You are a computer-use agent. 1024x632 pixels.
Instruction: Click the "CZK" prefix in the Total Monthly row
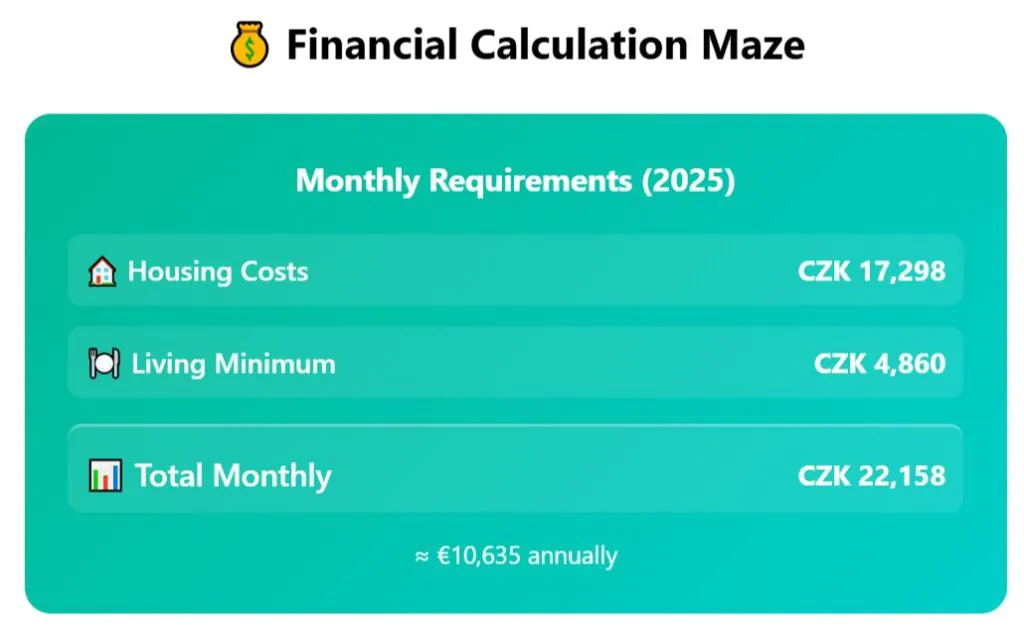point(824,475)
